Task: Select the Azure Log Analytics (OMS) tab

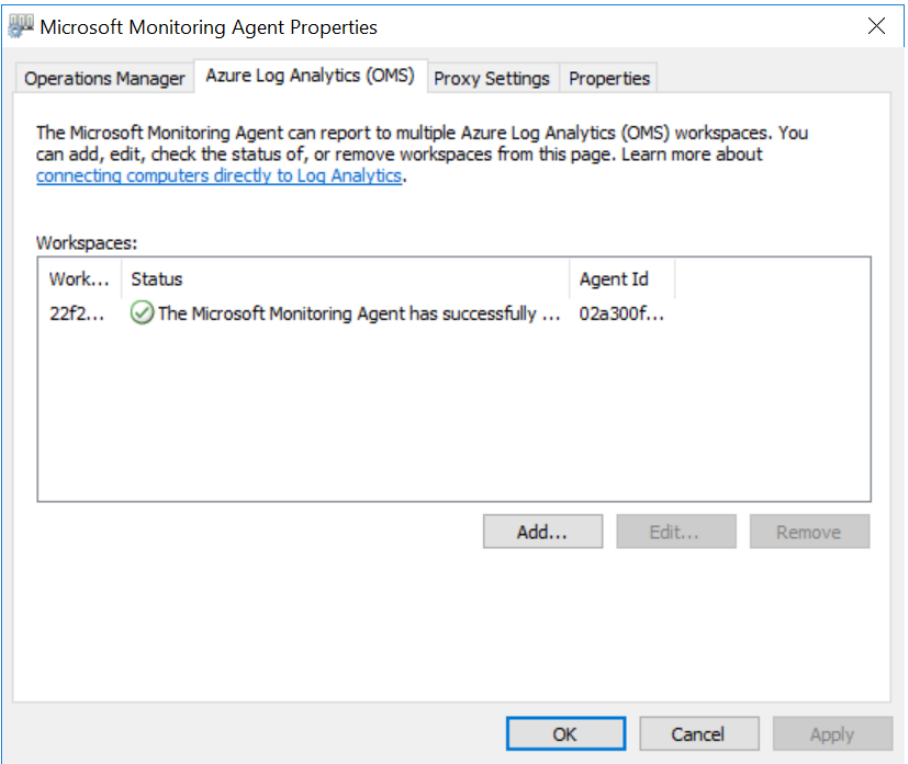Action: click(310, 76)
